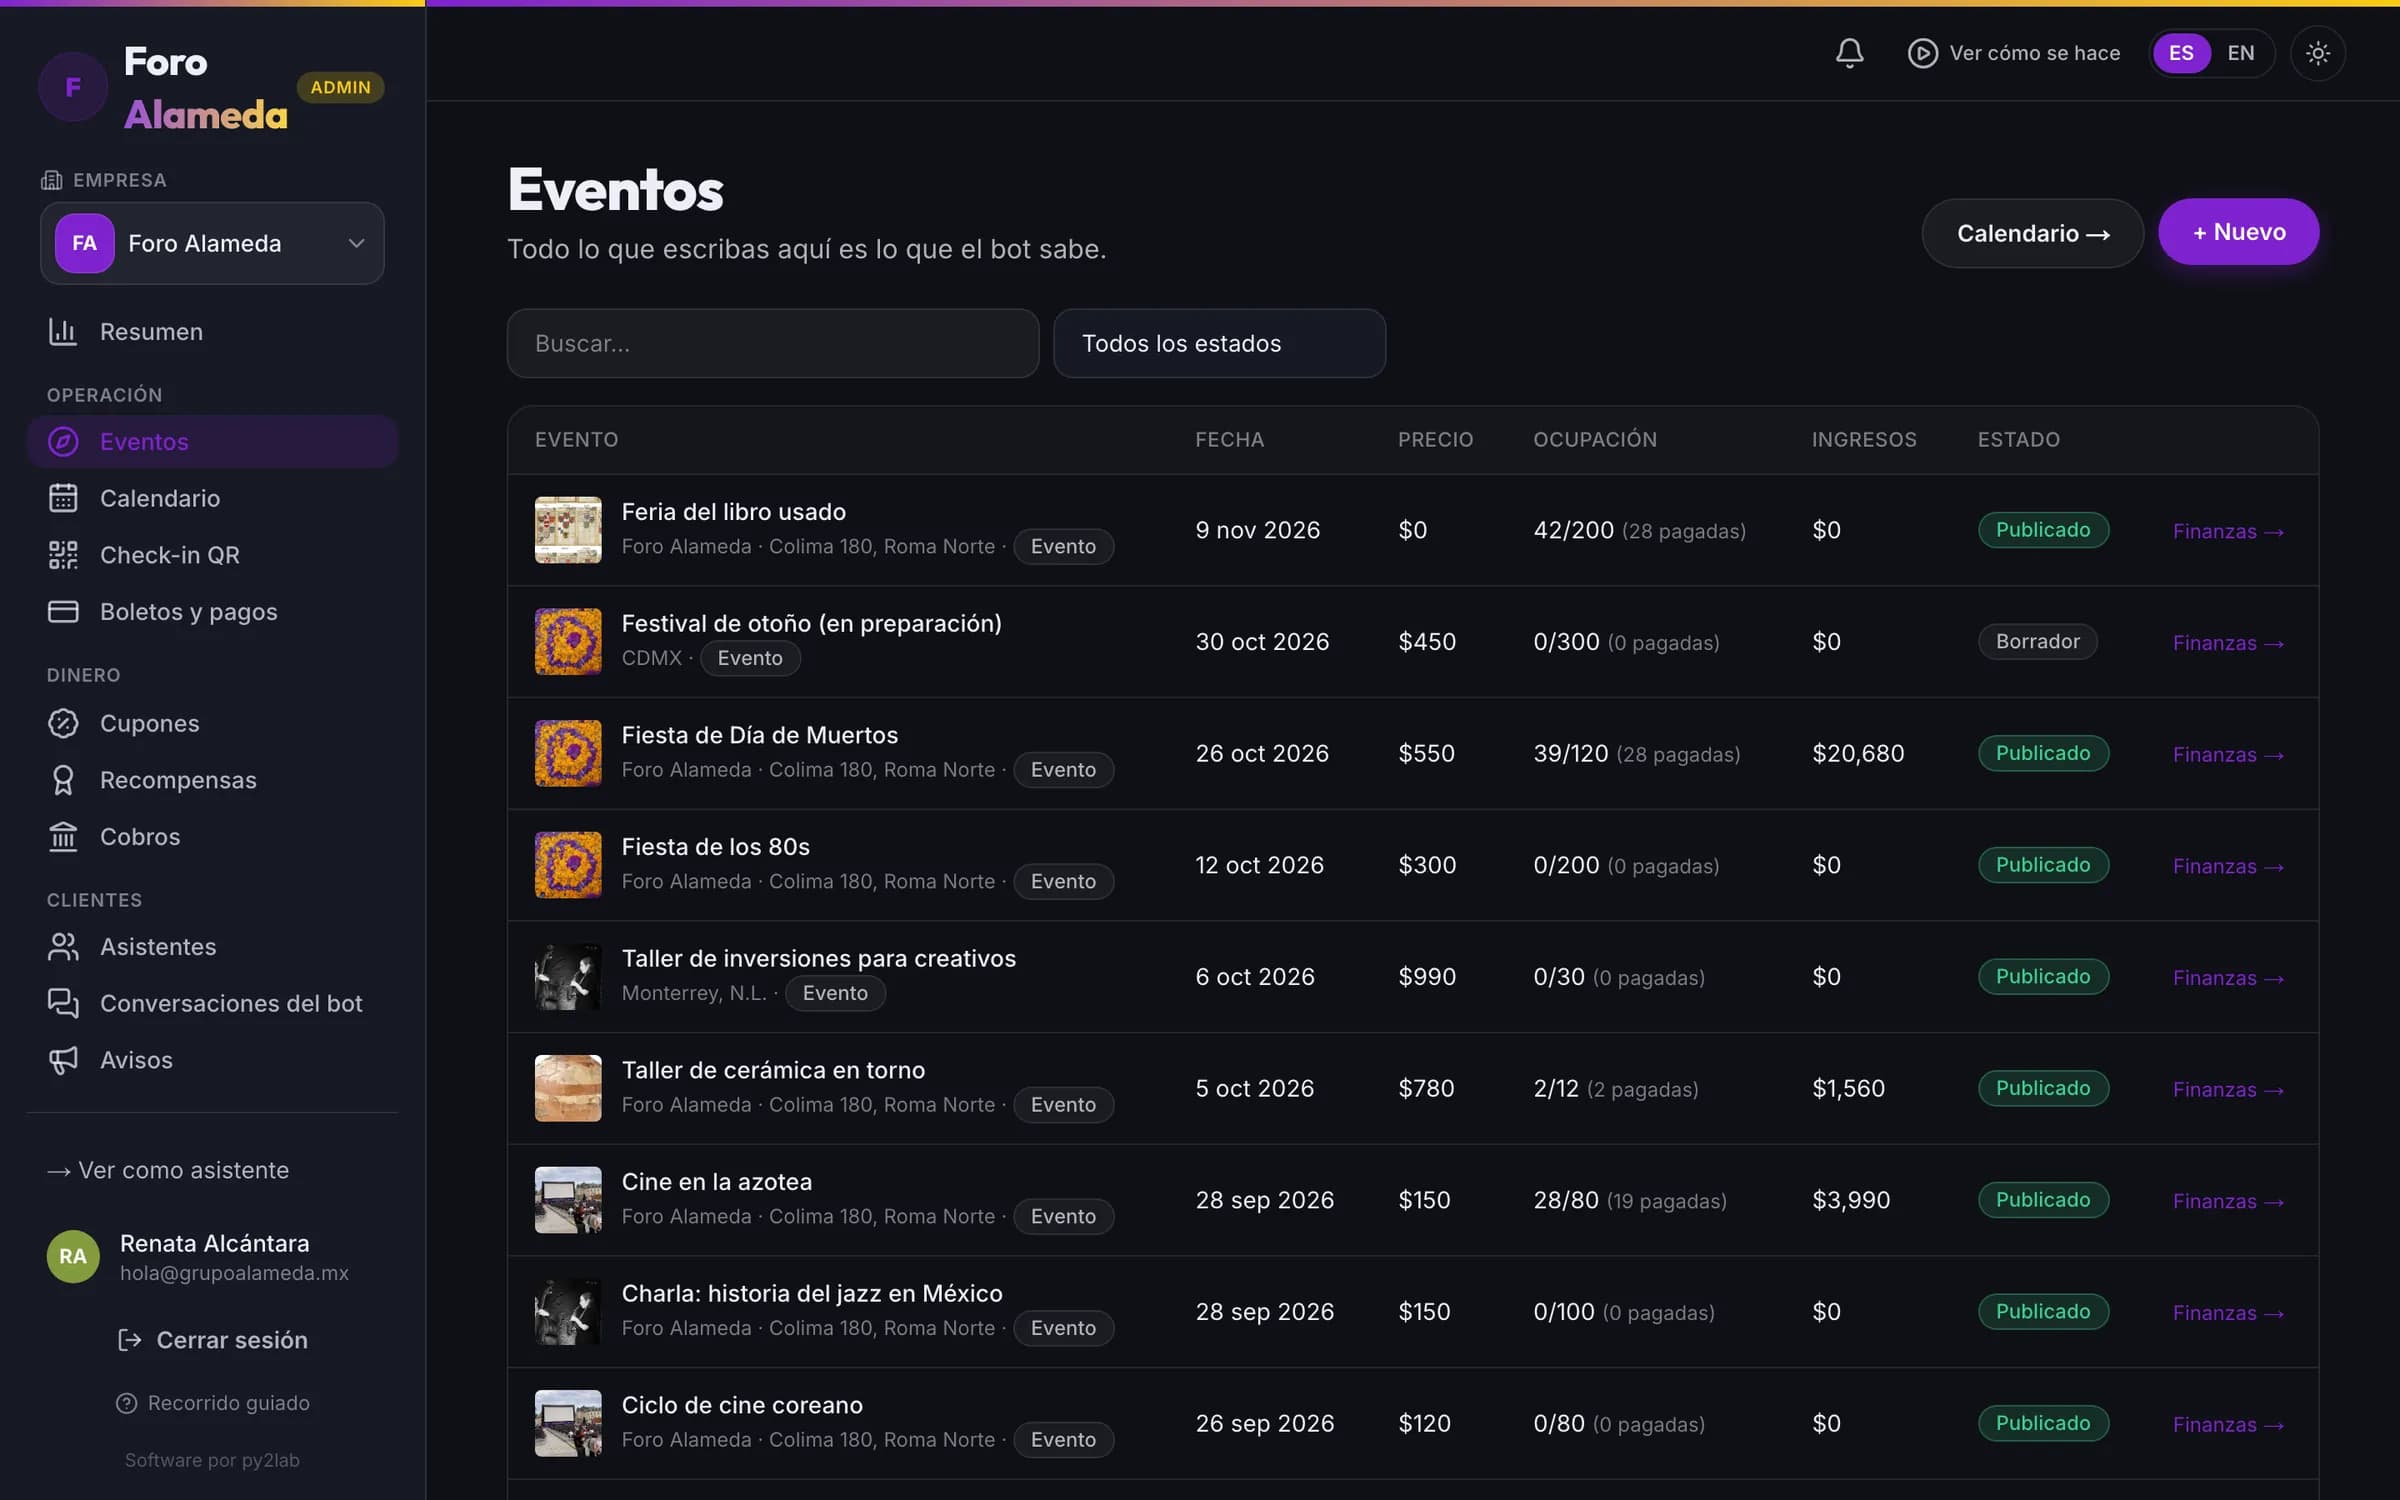Viewport: 2400px width, 1500px height.
Task: Open the Asistentes section
Action: 212,946
